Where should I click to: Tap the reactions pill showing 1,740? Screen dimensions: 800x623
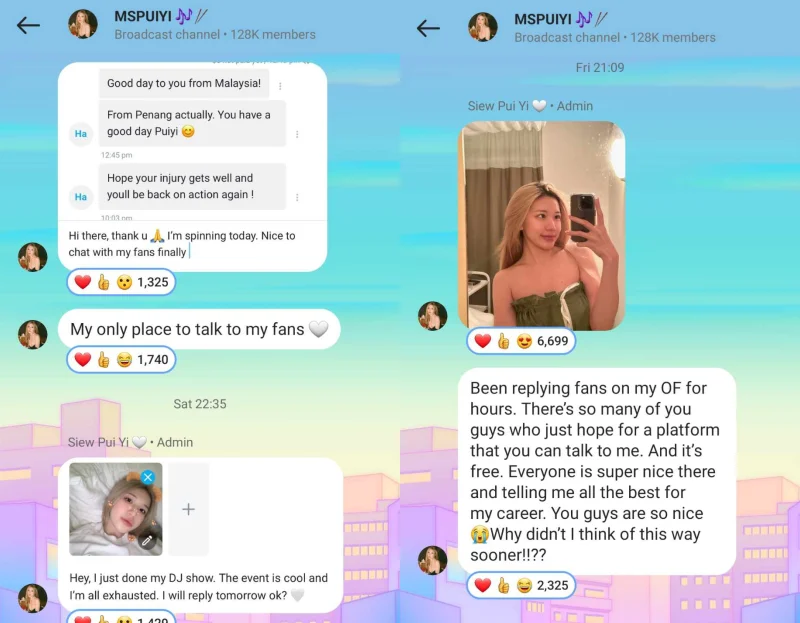point(121,359)
